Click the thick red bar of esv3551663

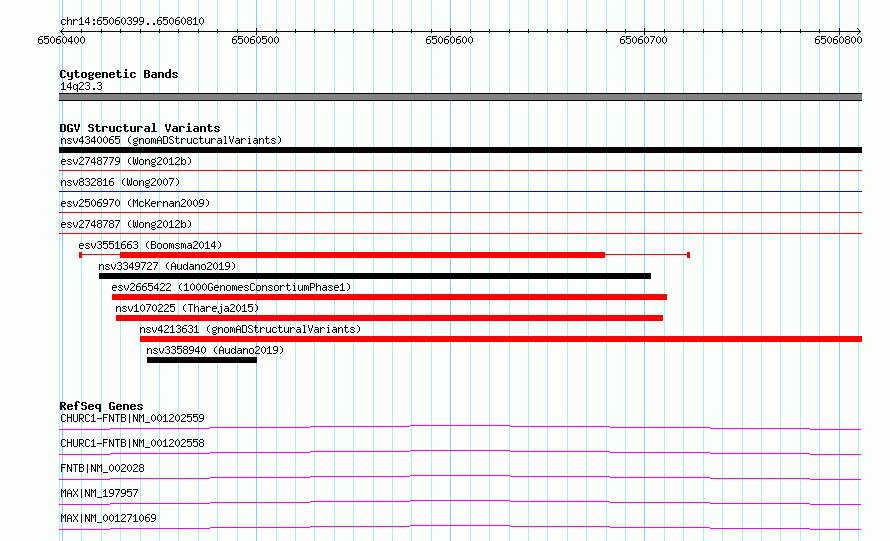tap(362, 255)
